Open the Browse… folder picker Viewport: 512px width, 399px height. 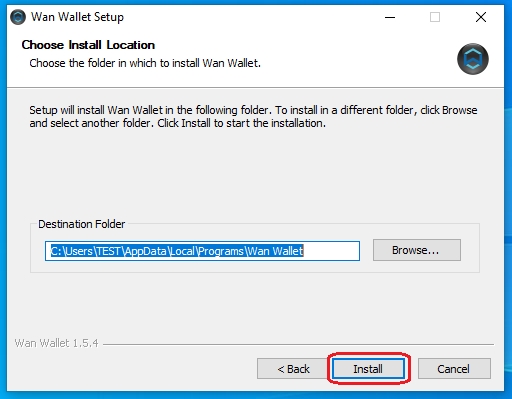coord(417,250)
